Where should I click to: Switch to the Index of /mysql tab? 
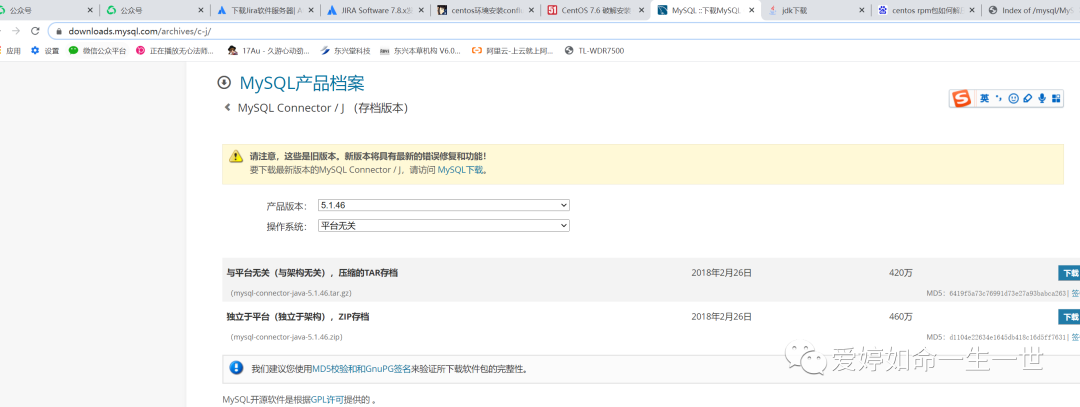(x=1030, y=10)
